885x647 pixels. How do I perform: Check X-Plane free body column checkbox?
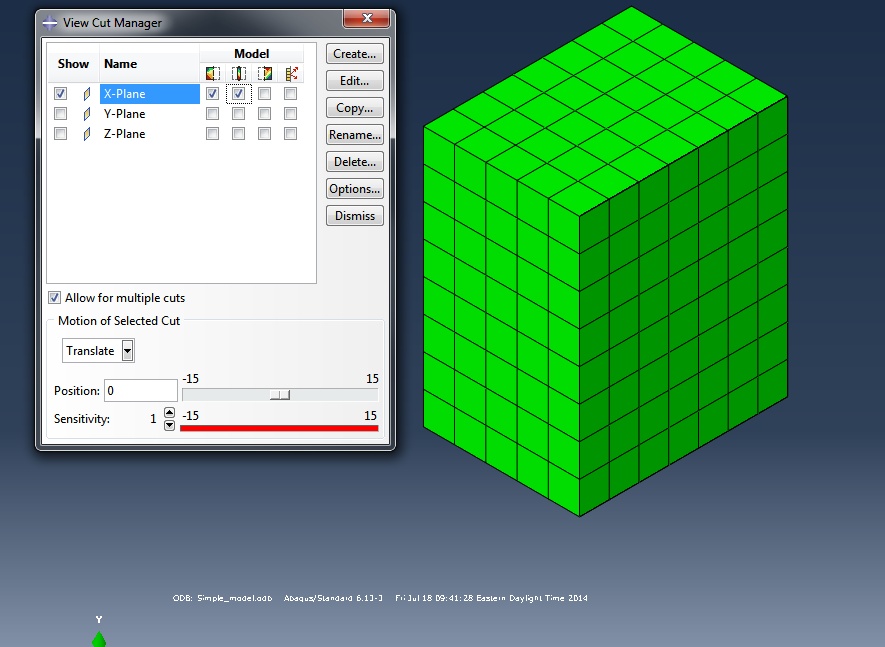(290, 93)
